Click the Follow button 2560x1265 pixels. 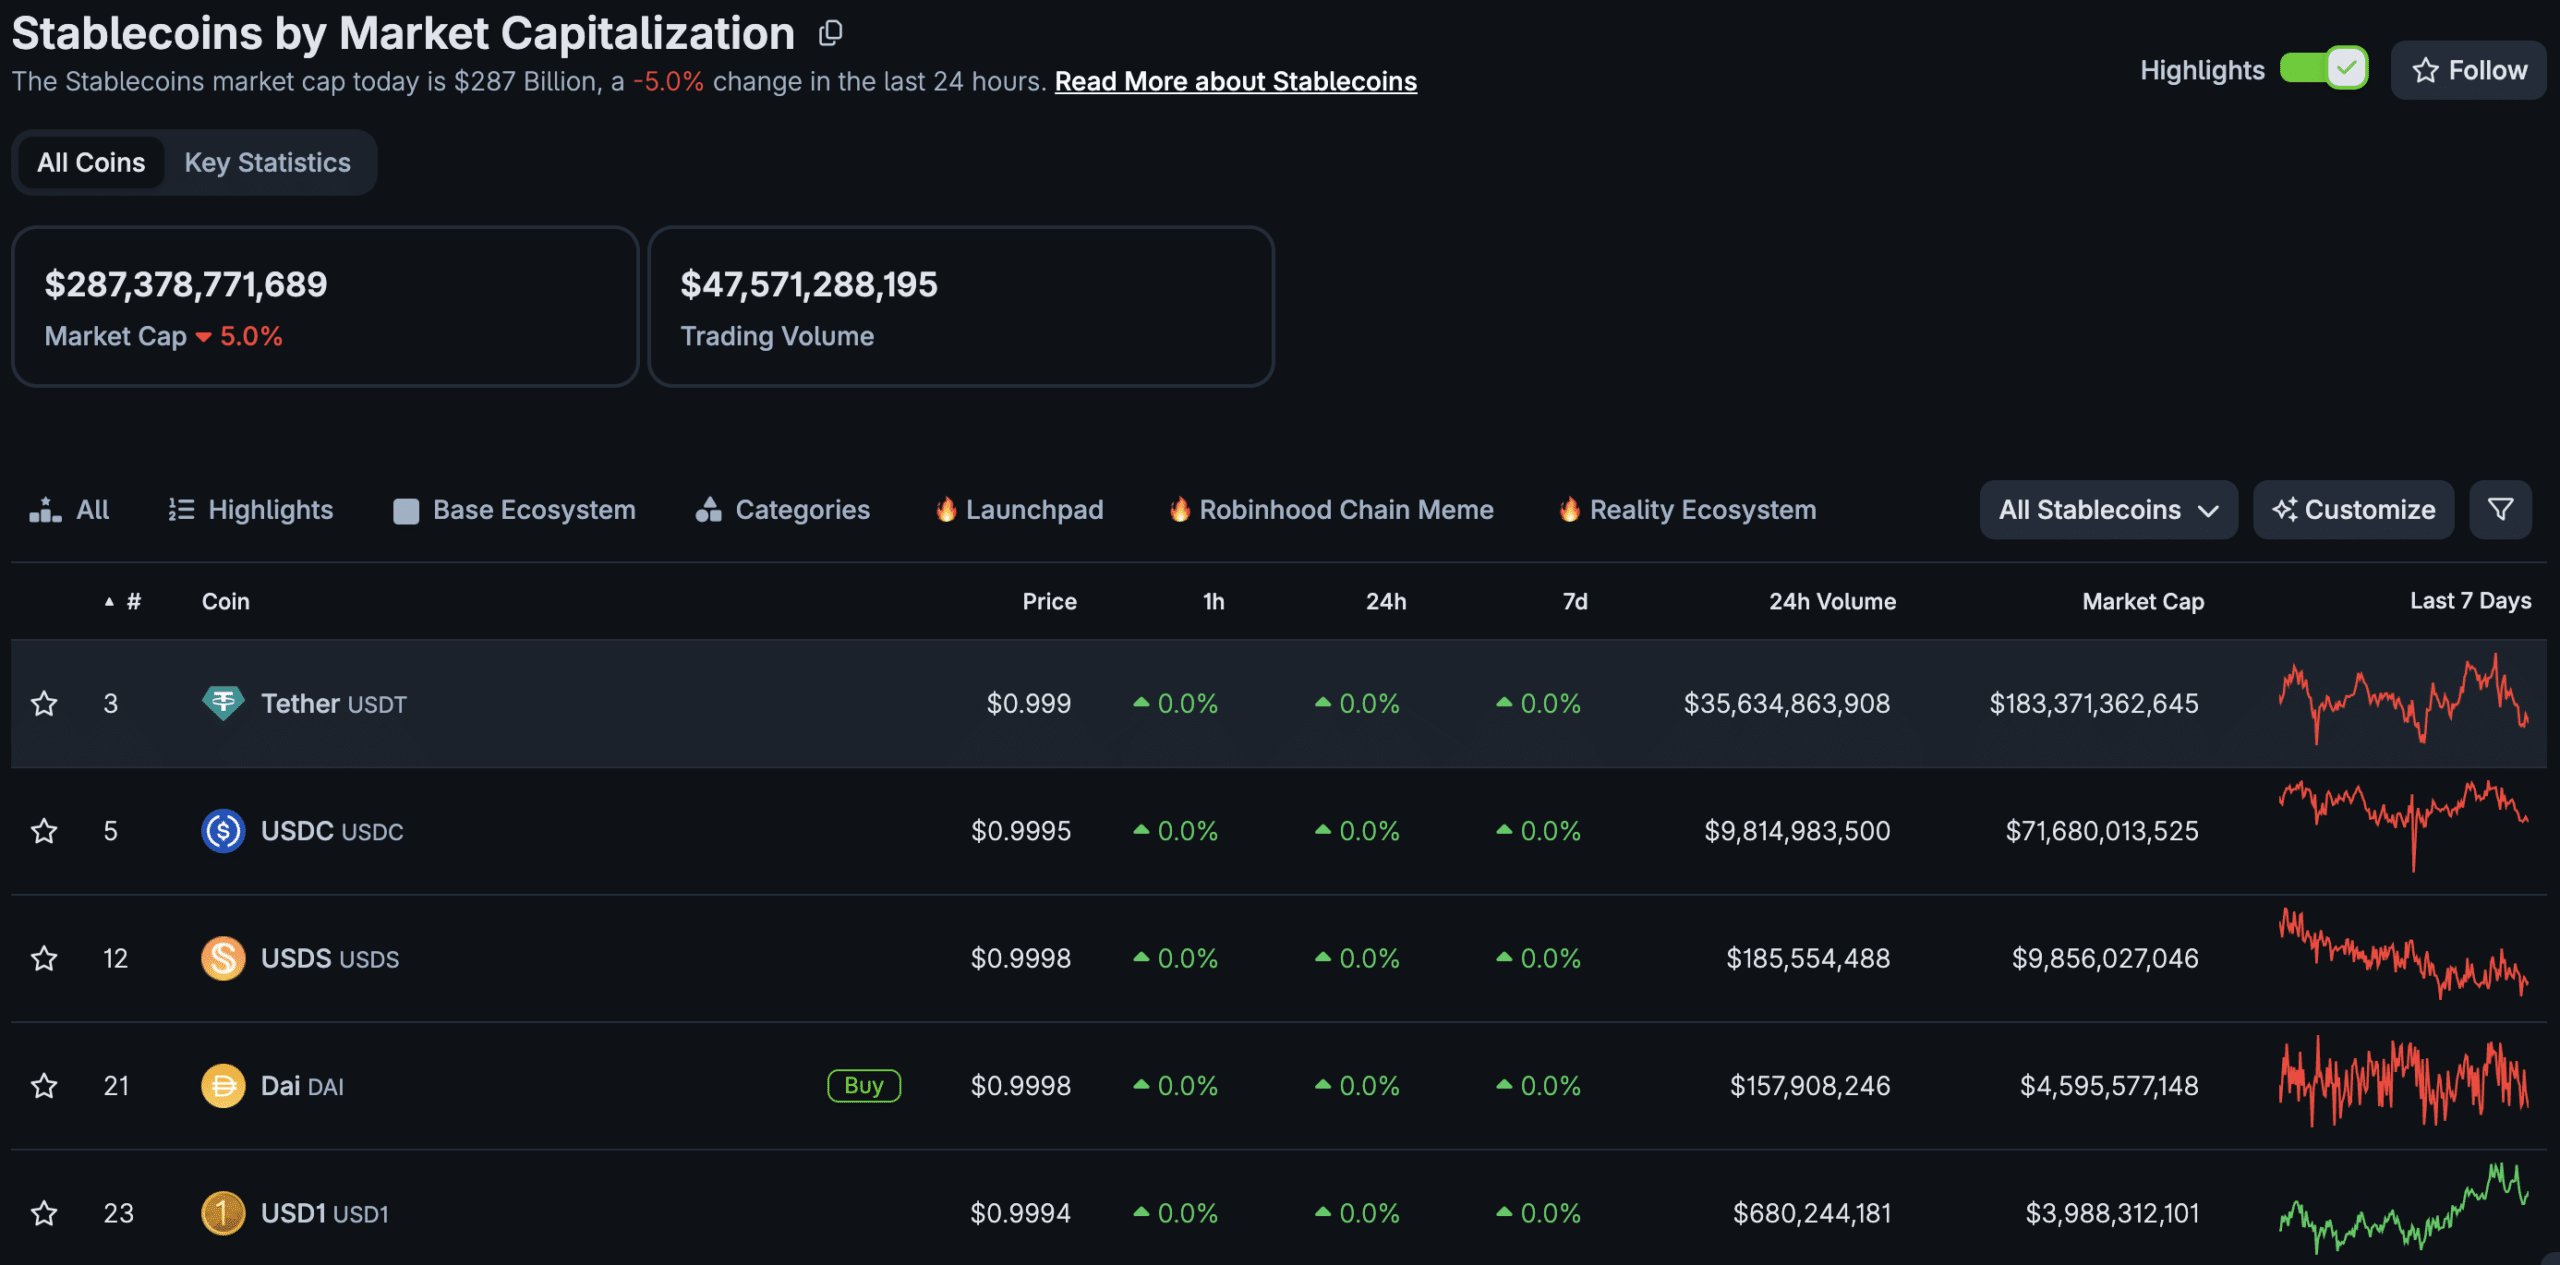tap(2468, 70)
